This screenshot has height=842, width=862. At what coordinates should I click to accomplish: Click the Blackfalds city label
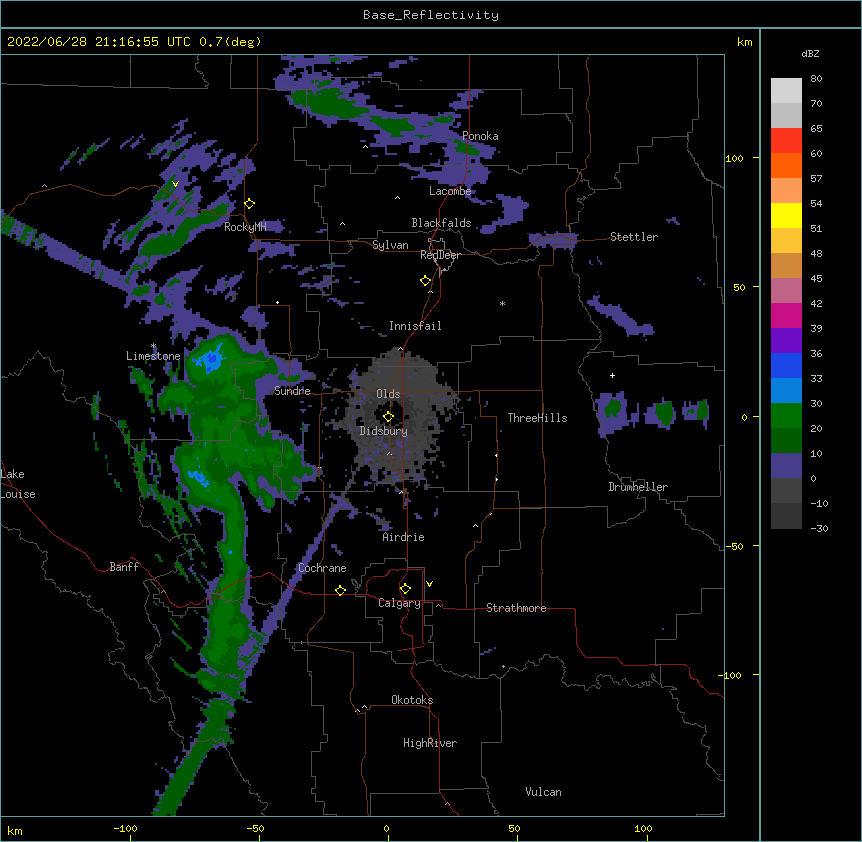coord(441,223)
